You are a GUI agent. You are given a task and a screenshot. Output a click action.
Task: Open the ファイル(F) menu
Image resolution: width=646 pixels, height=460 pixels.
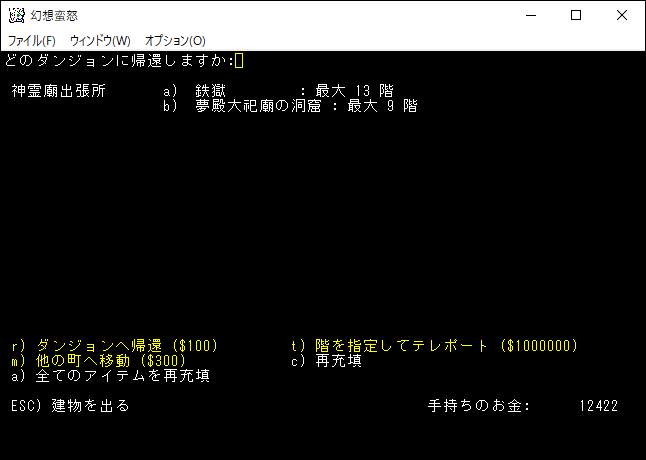32,41
